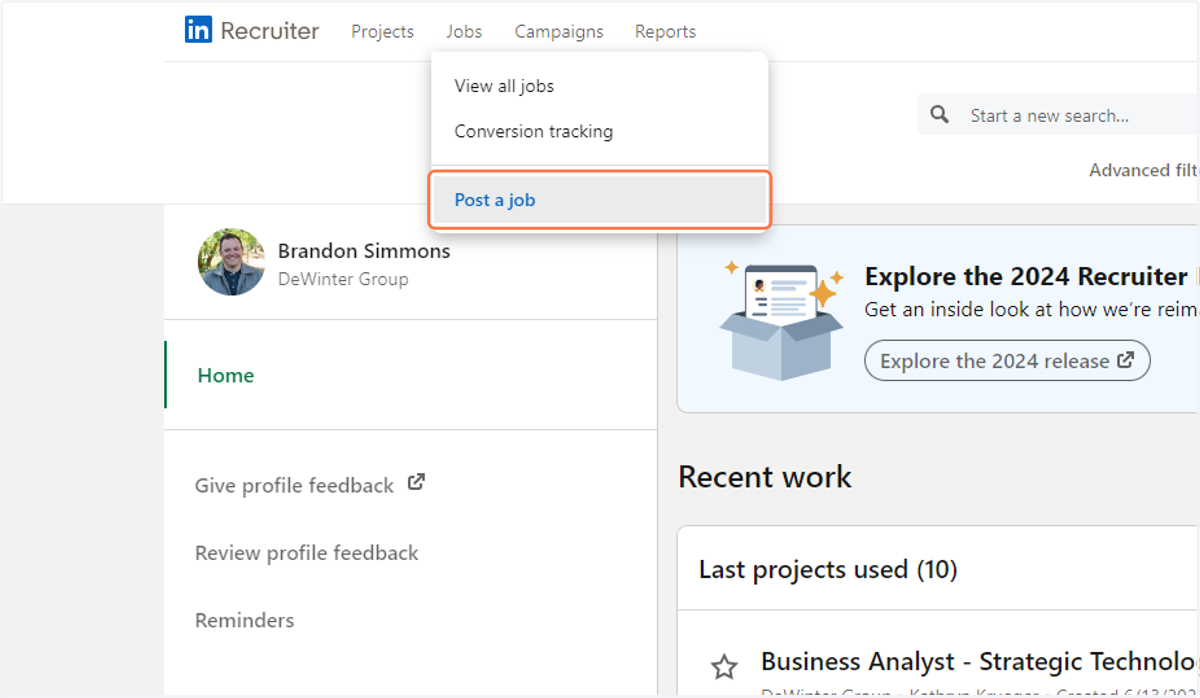This screenshot has width=1200, height=698.
Task: Click Brandon Simmons profile photo
Action: pyautogui.click(x=231, y=262)
